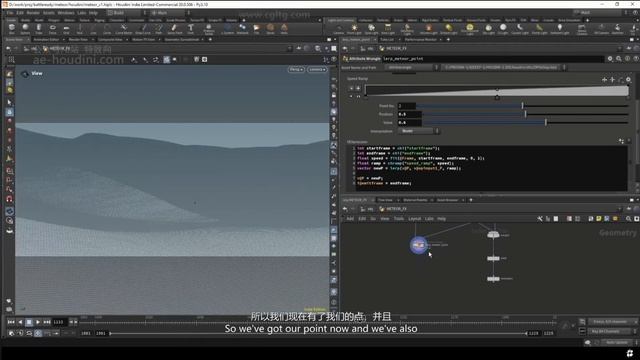Toggle sticky note display in network editor
This screenshot has height=360, width=640.
[599, 219]
